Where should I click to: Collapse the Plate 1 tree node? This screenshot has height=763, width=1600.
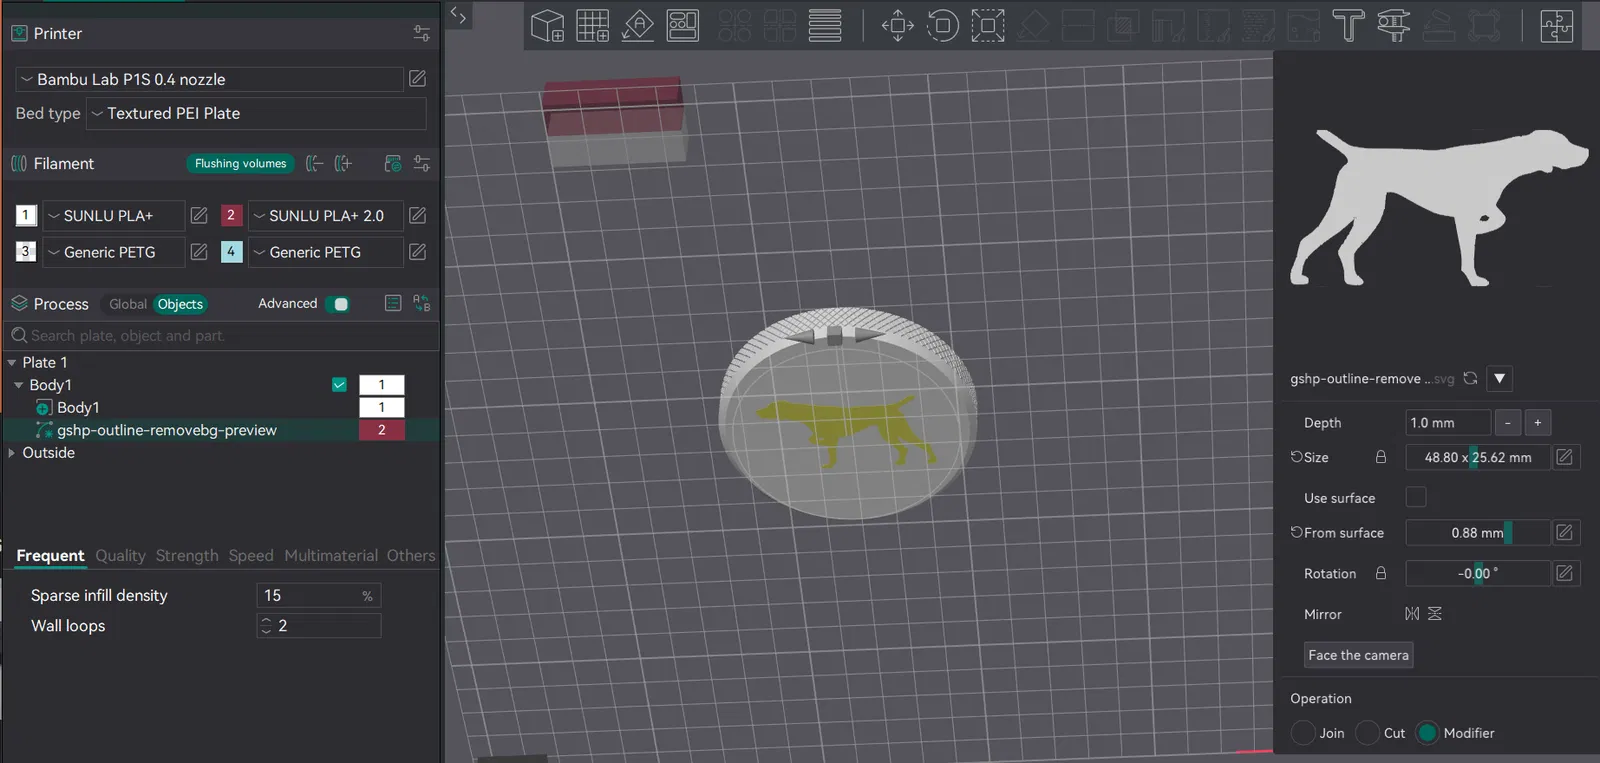[12, 363]
